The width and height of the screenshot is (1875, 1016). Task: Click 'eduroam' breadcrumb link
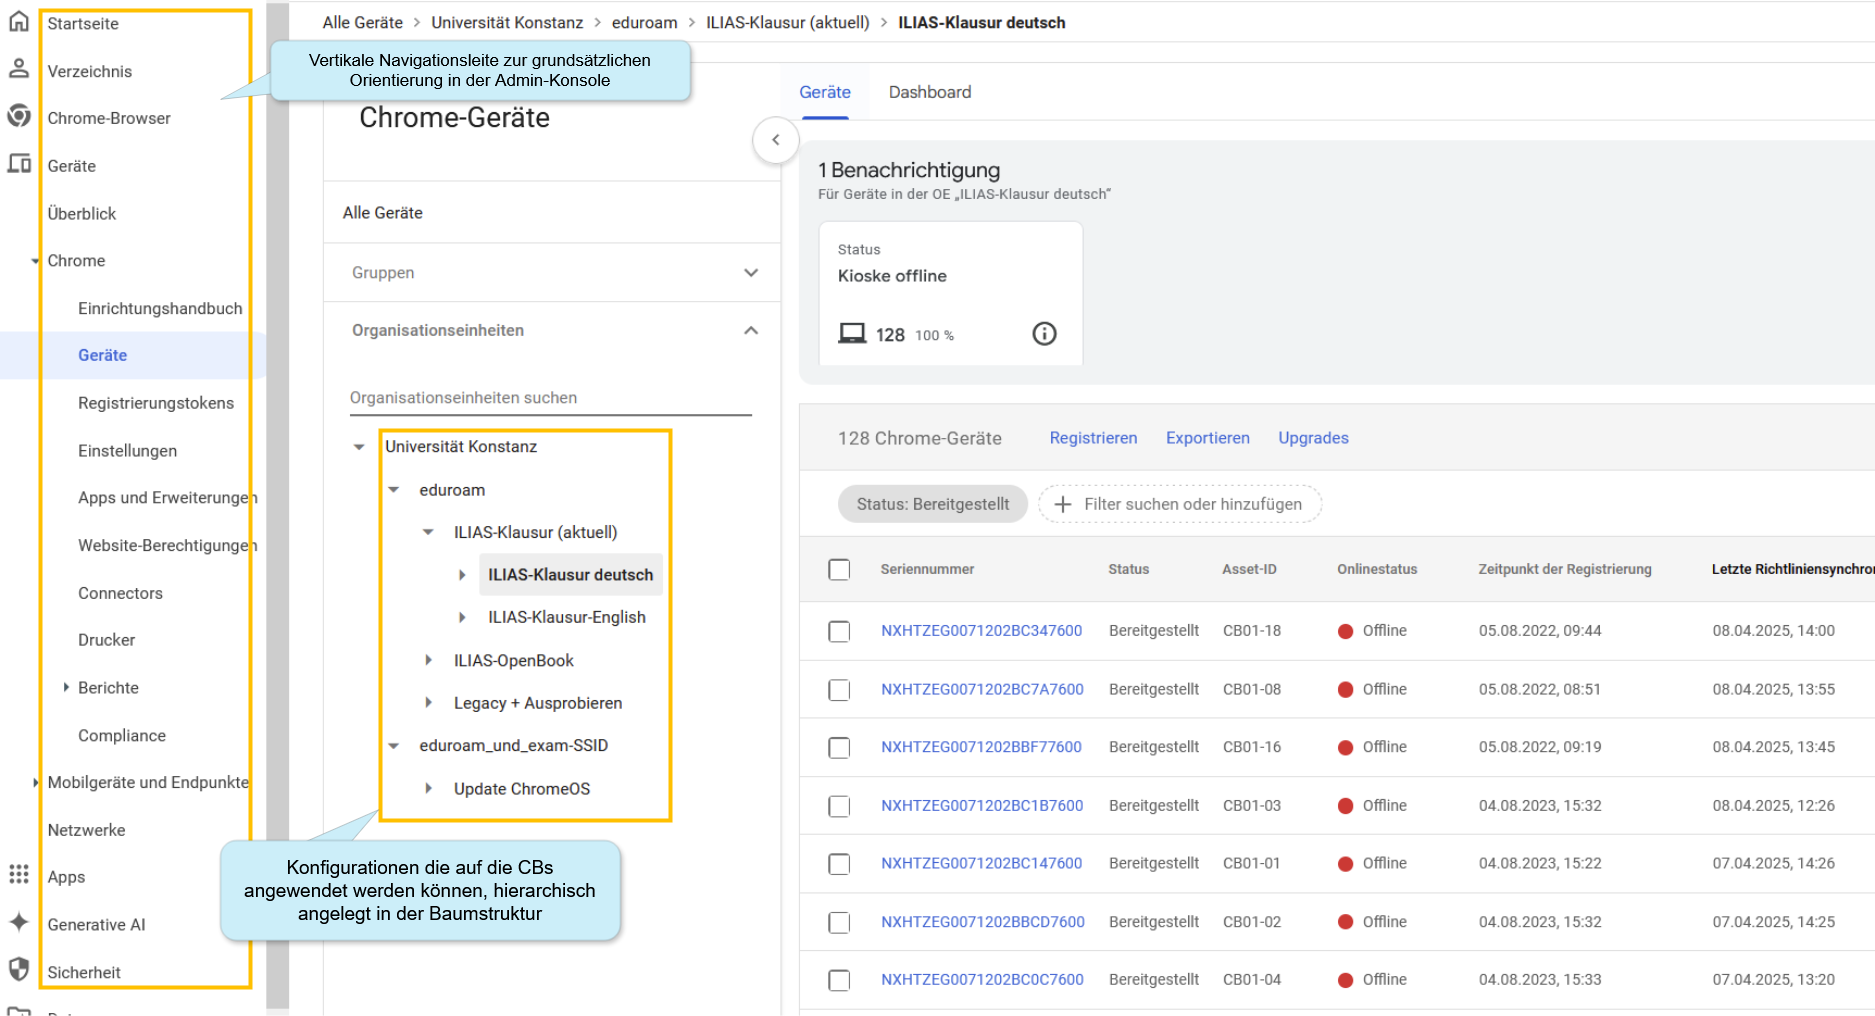[644, 22]
